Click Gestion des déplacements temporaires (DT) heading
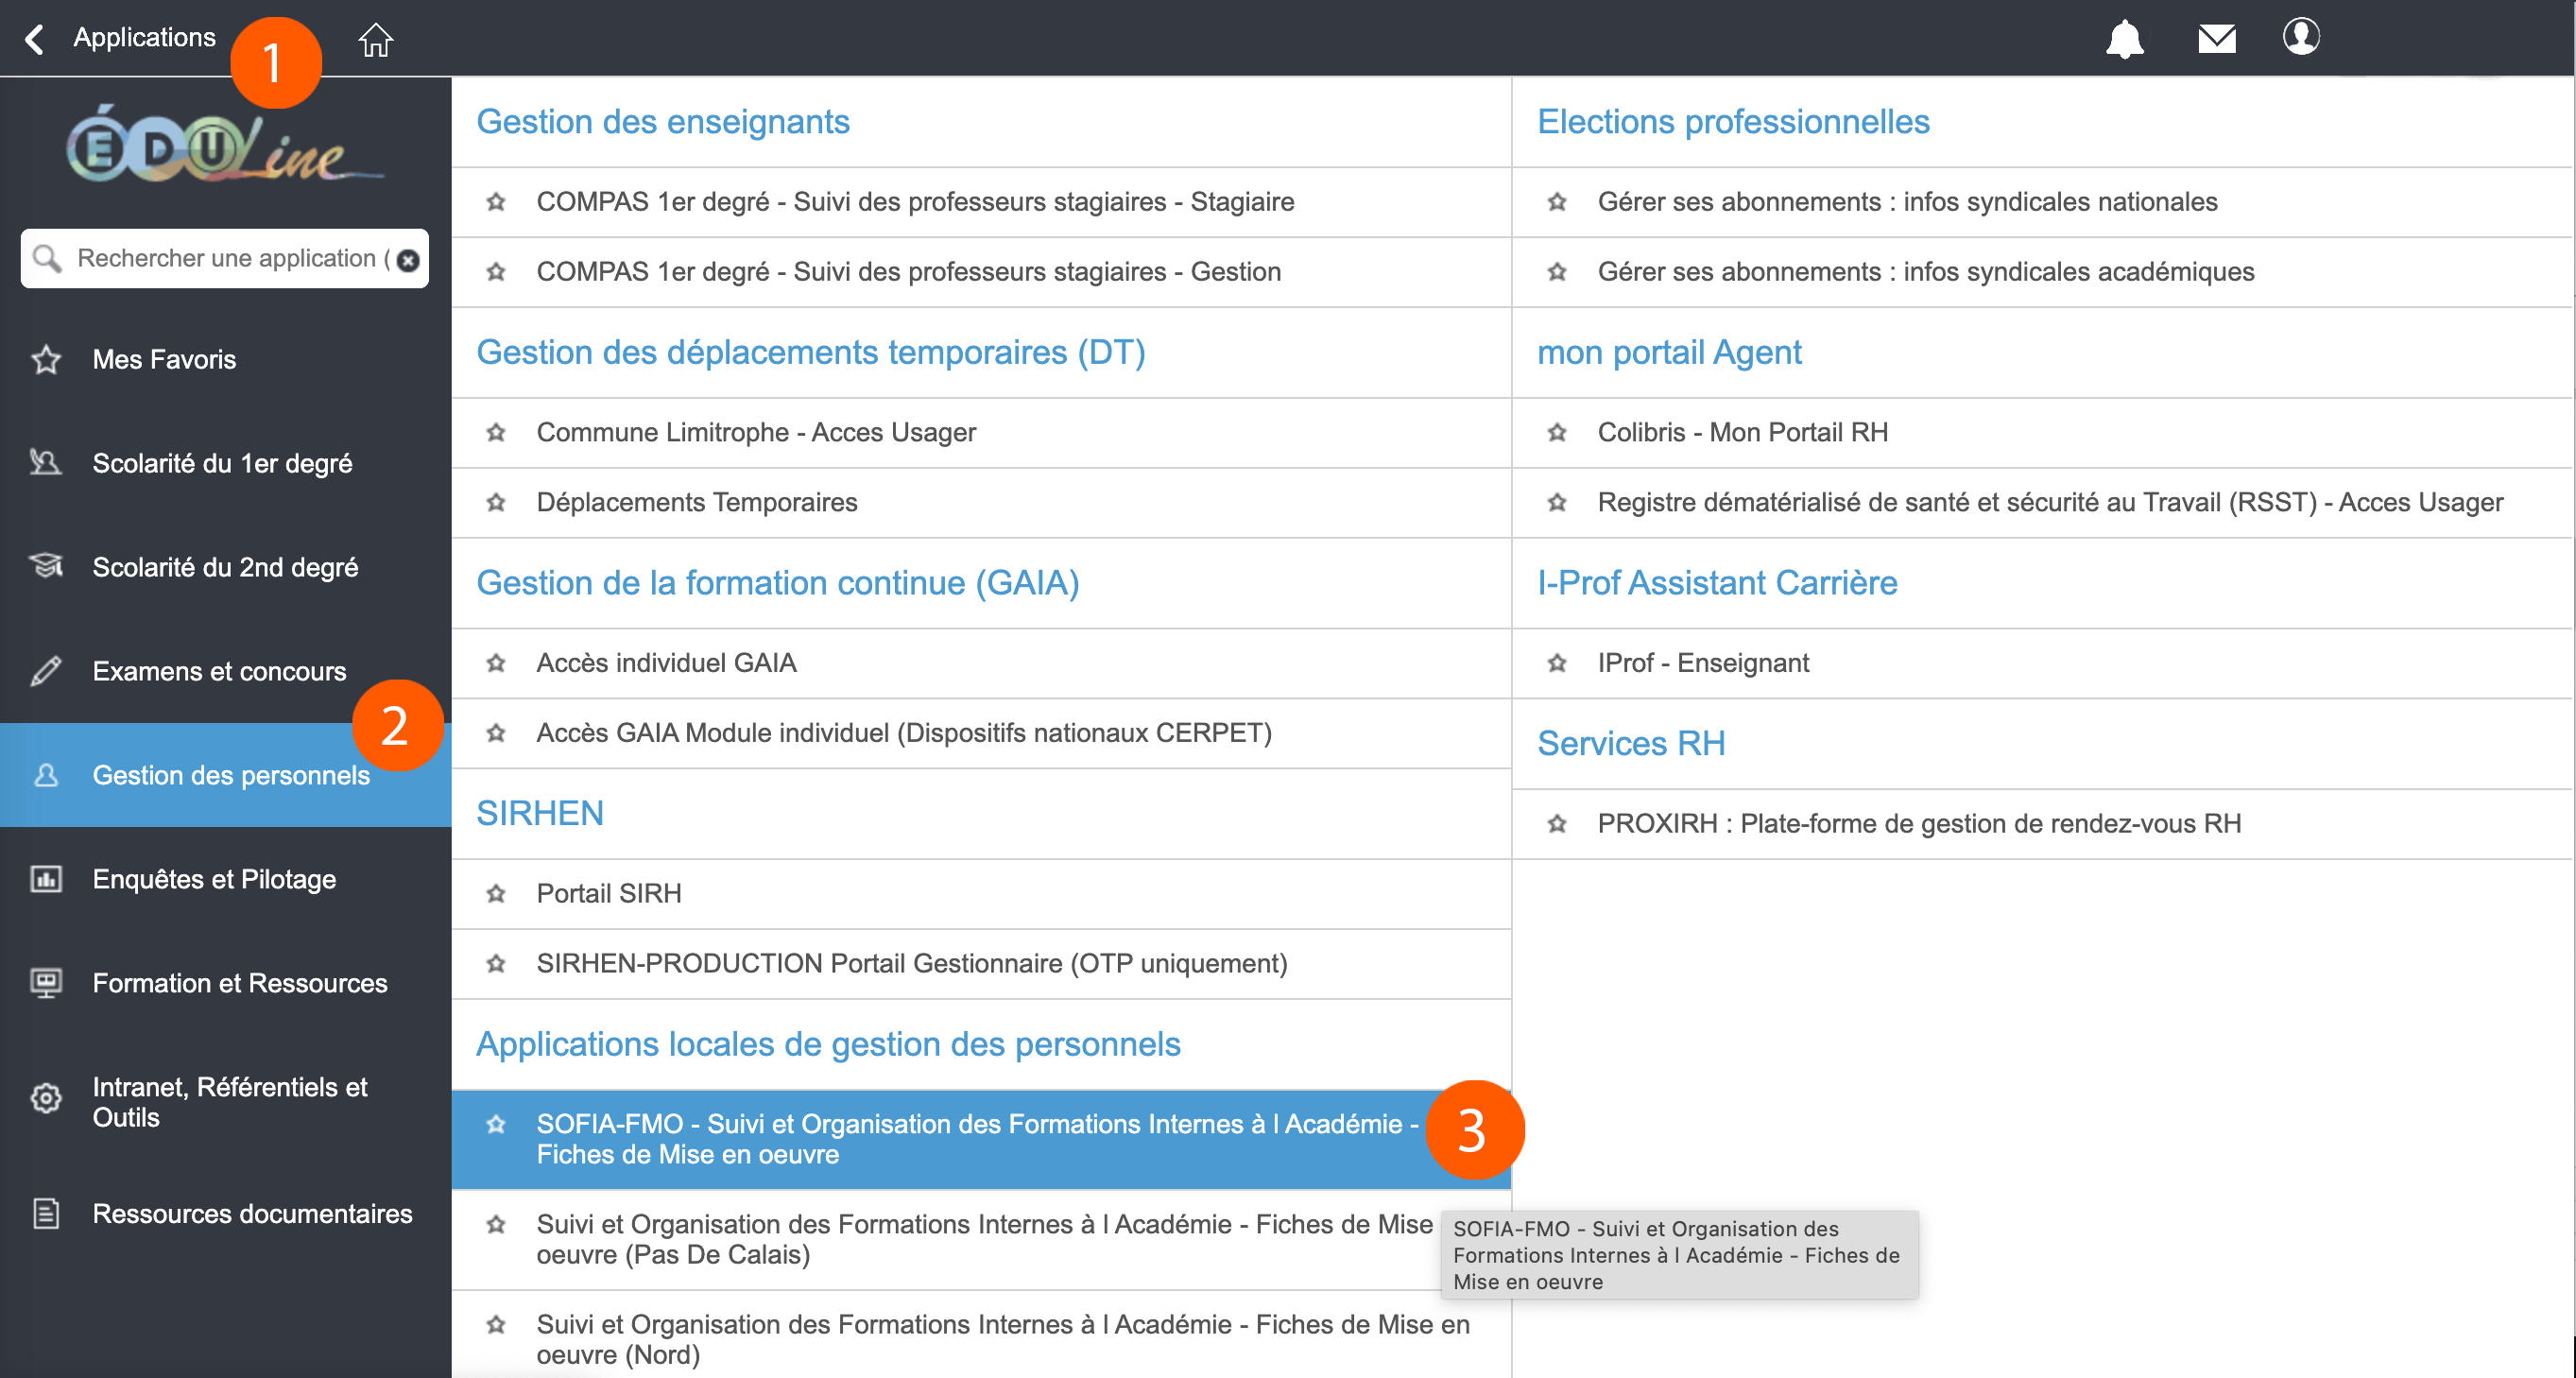This screenshot has width=2576, height=1378. (x=811, y=353)
